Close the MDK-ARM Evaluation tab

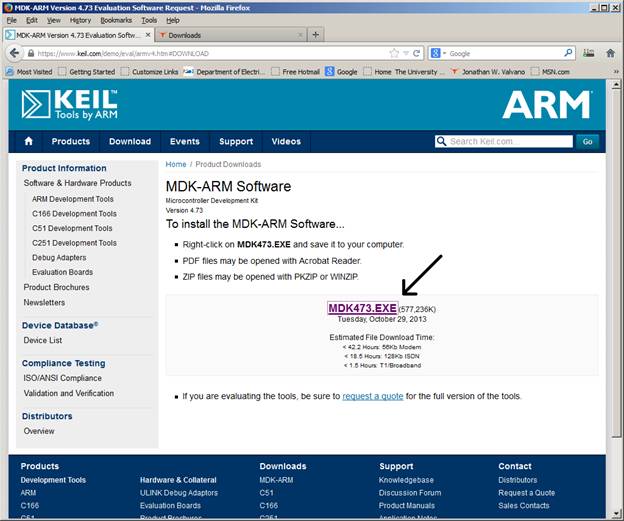(148, 35)
